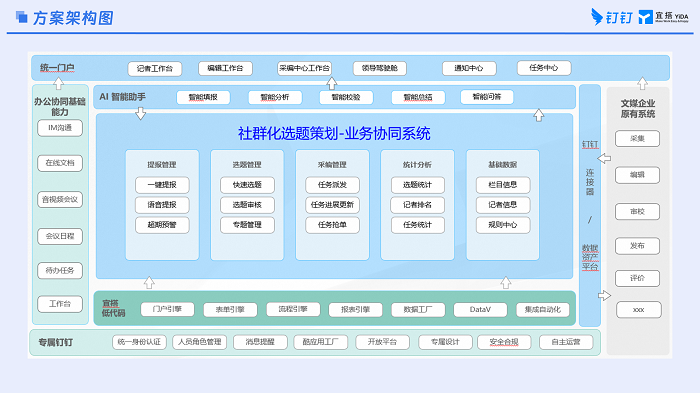Image resolution: width=700 pixels, height=393 pixels.
Task: Open the 规则中心 box
Action: 503,225
